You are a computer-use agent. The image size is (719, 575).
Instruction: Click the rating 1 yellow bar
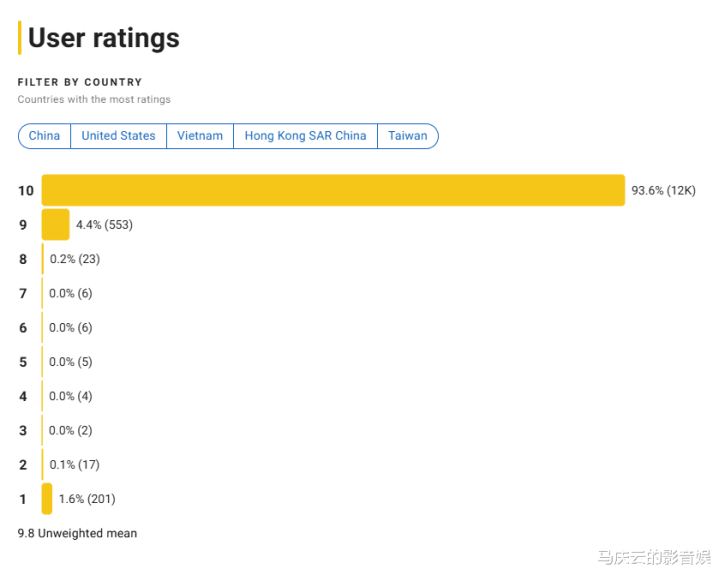tap(47, 499)
